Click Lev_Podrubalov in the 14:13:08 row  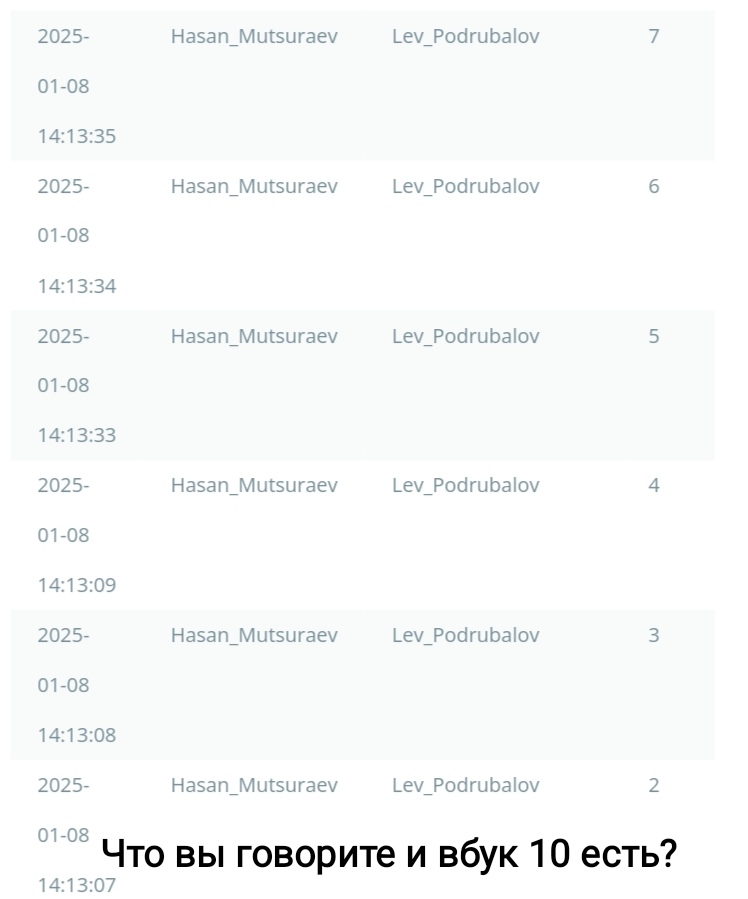pos(465,635)
